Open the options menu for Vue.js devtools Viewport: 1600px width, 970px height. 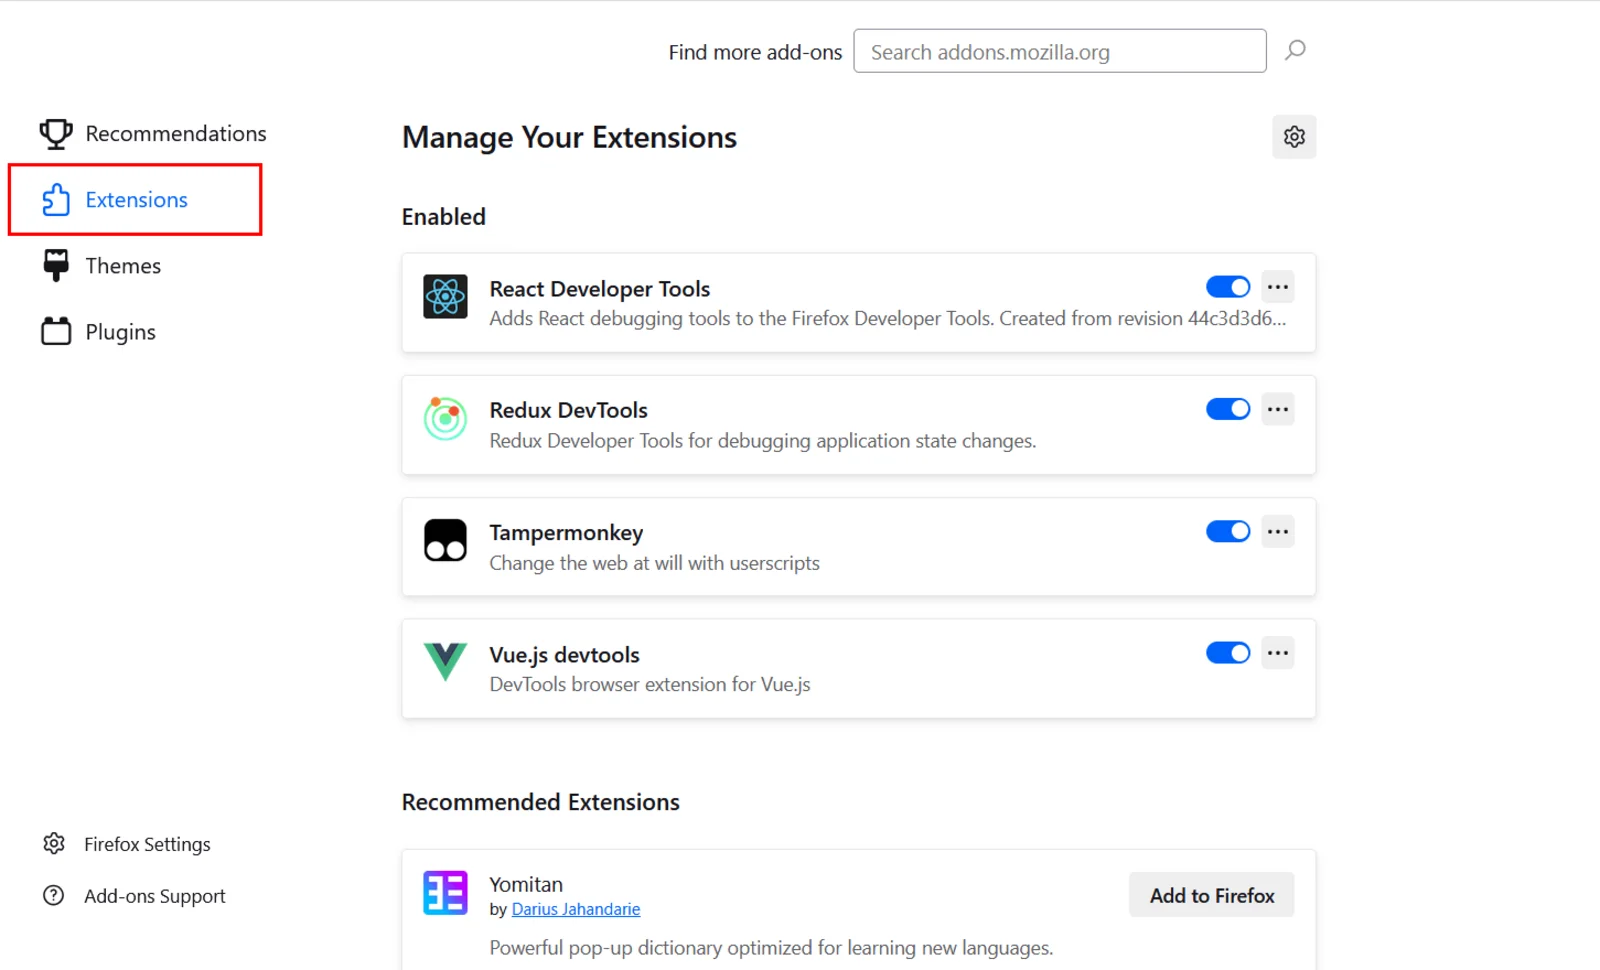coord(1277,652)
